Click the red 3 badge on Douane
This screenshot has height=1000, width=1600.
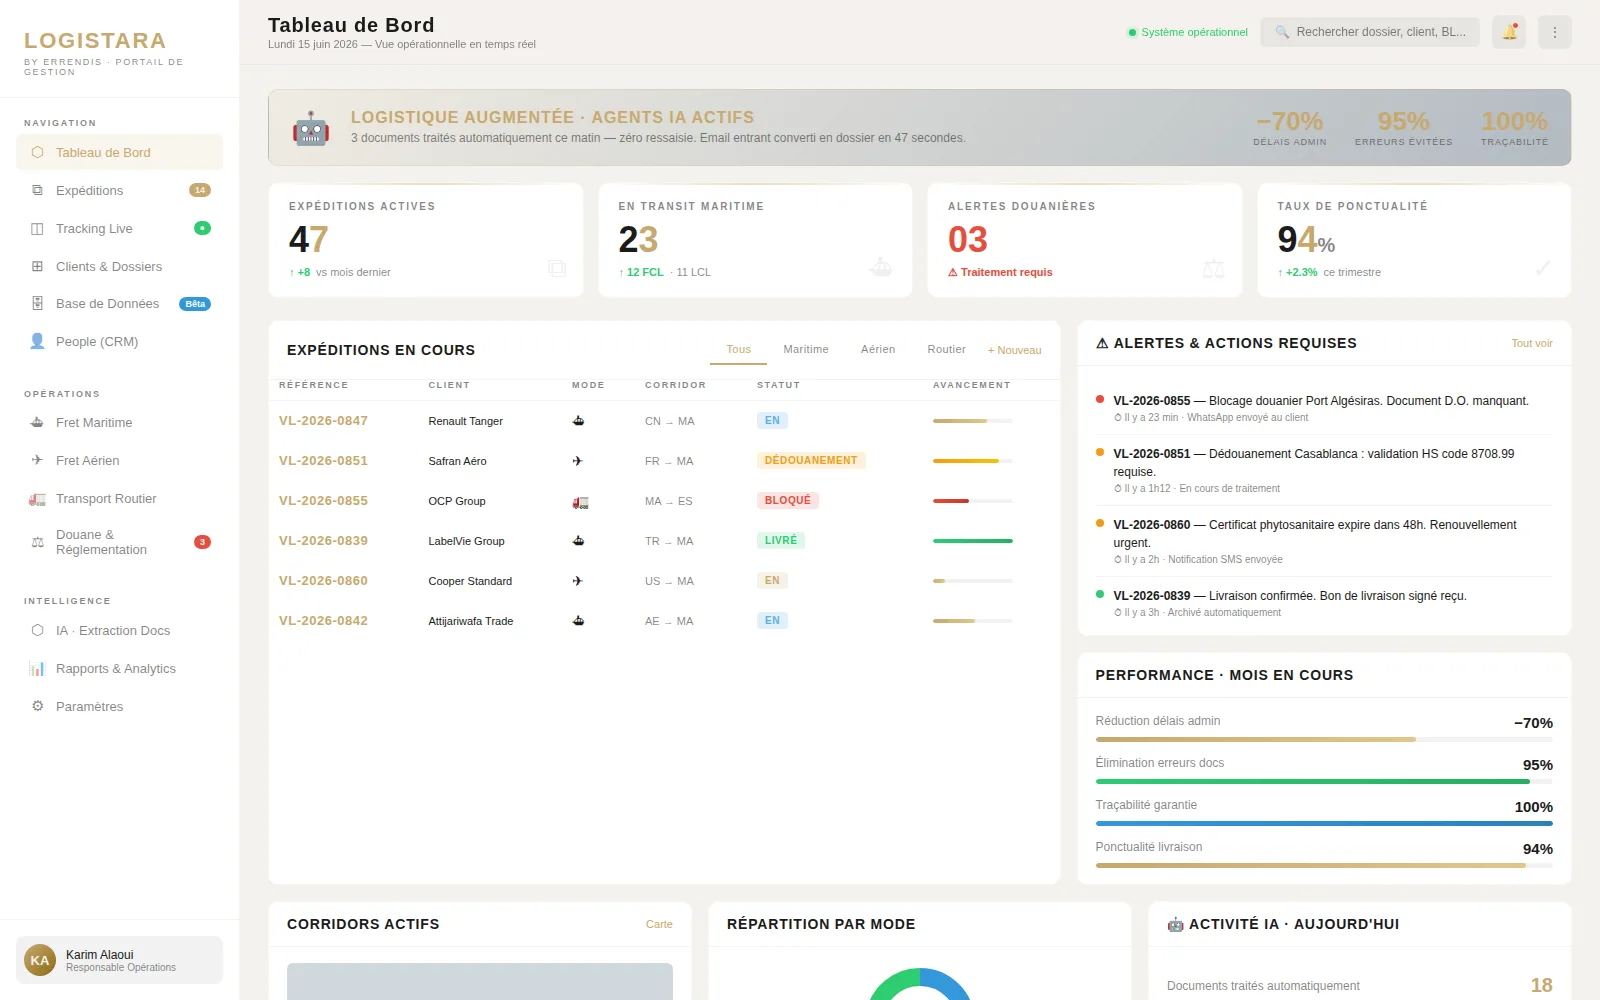(x=202, y=542)
